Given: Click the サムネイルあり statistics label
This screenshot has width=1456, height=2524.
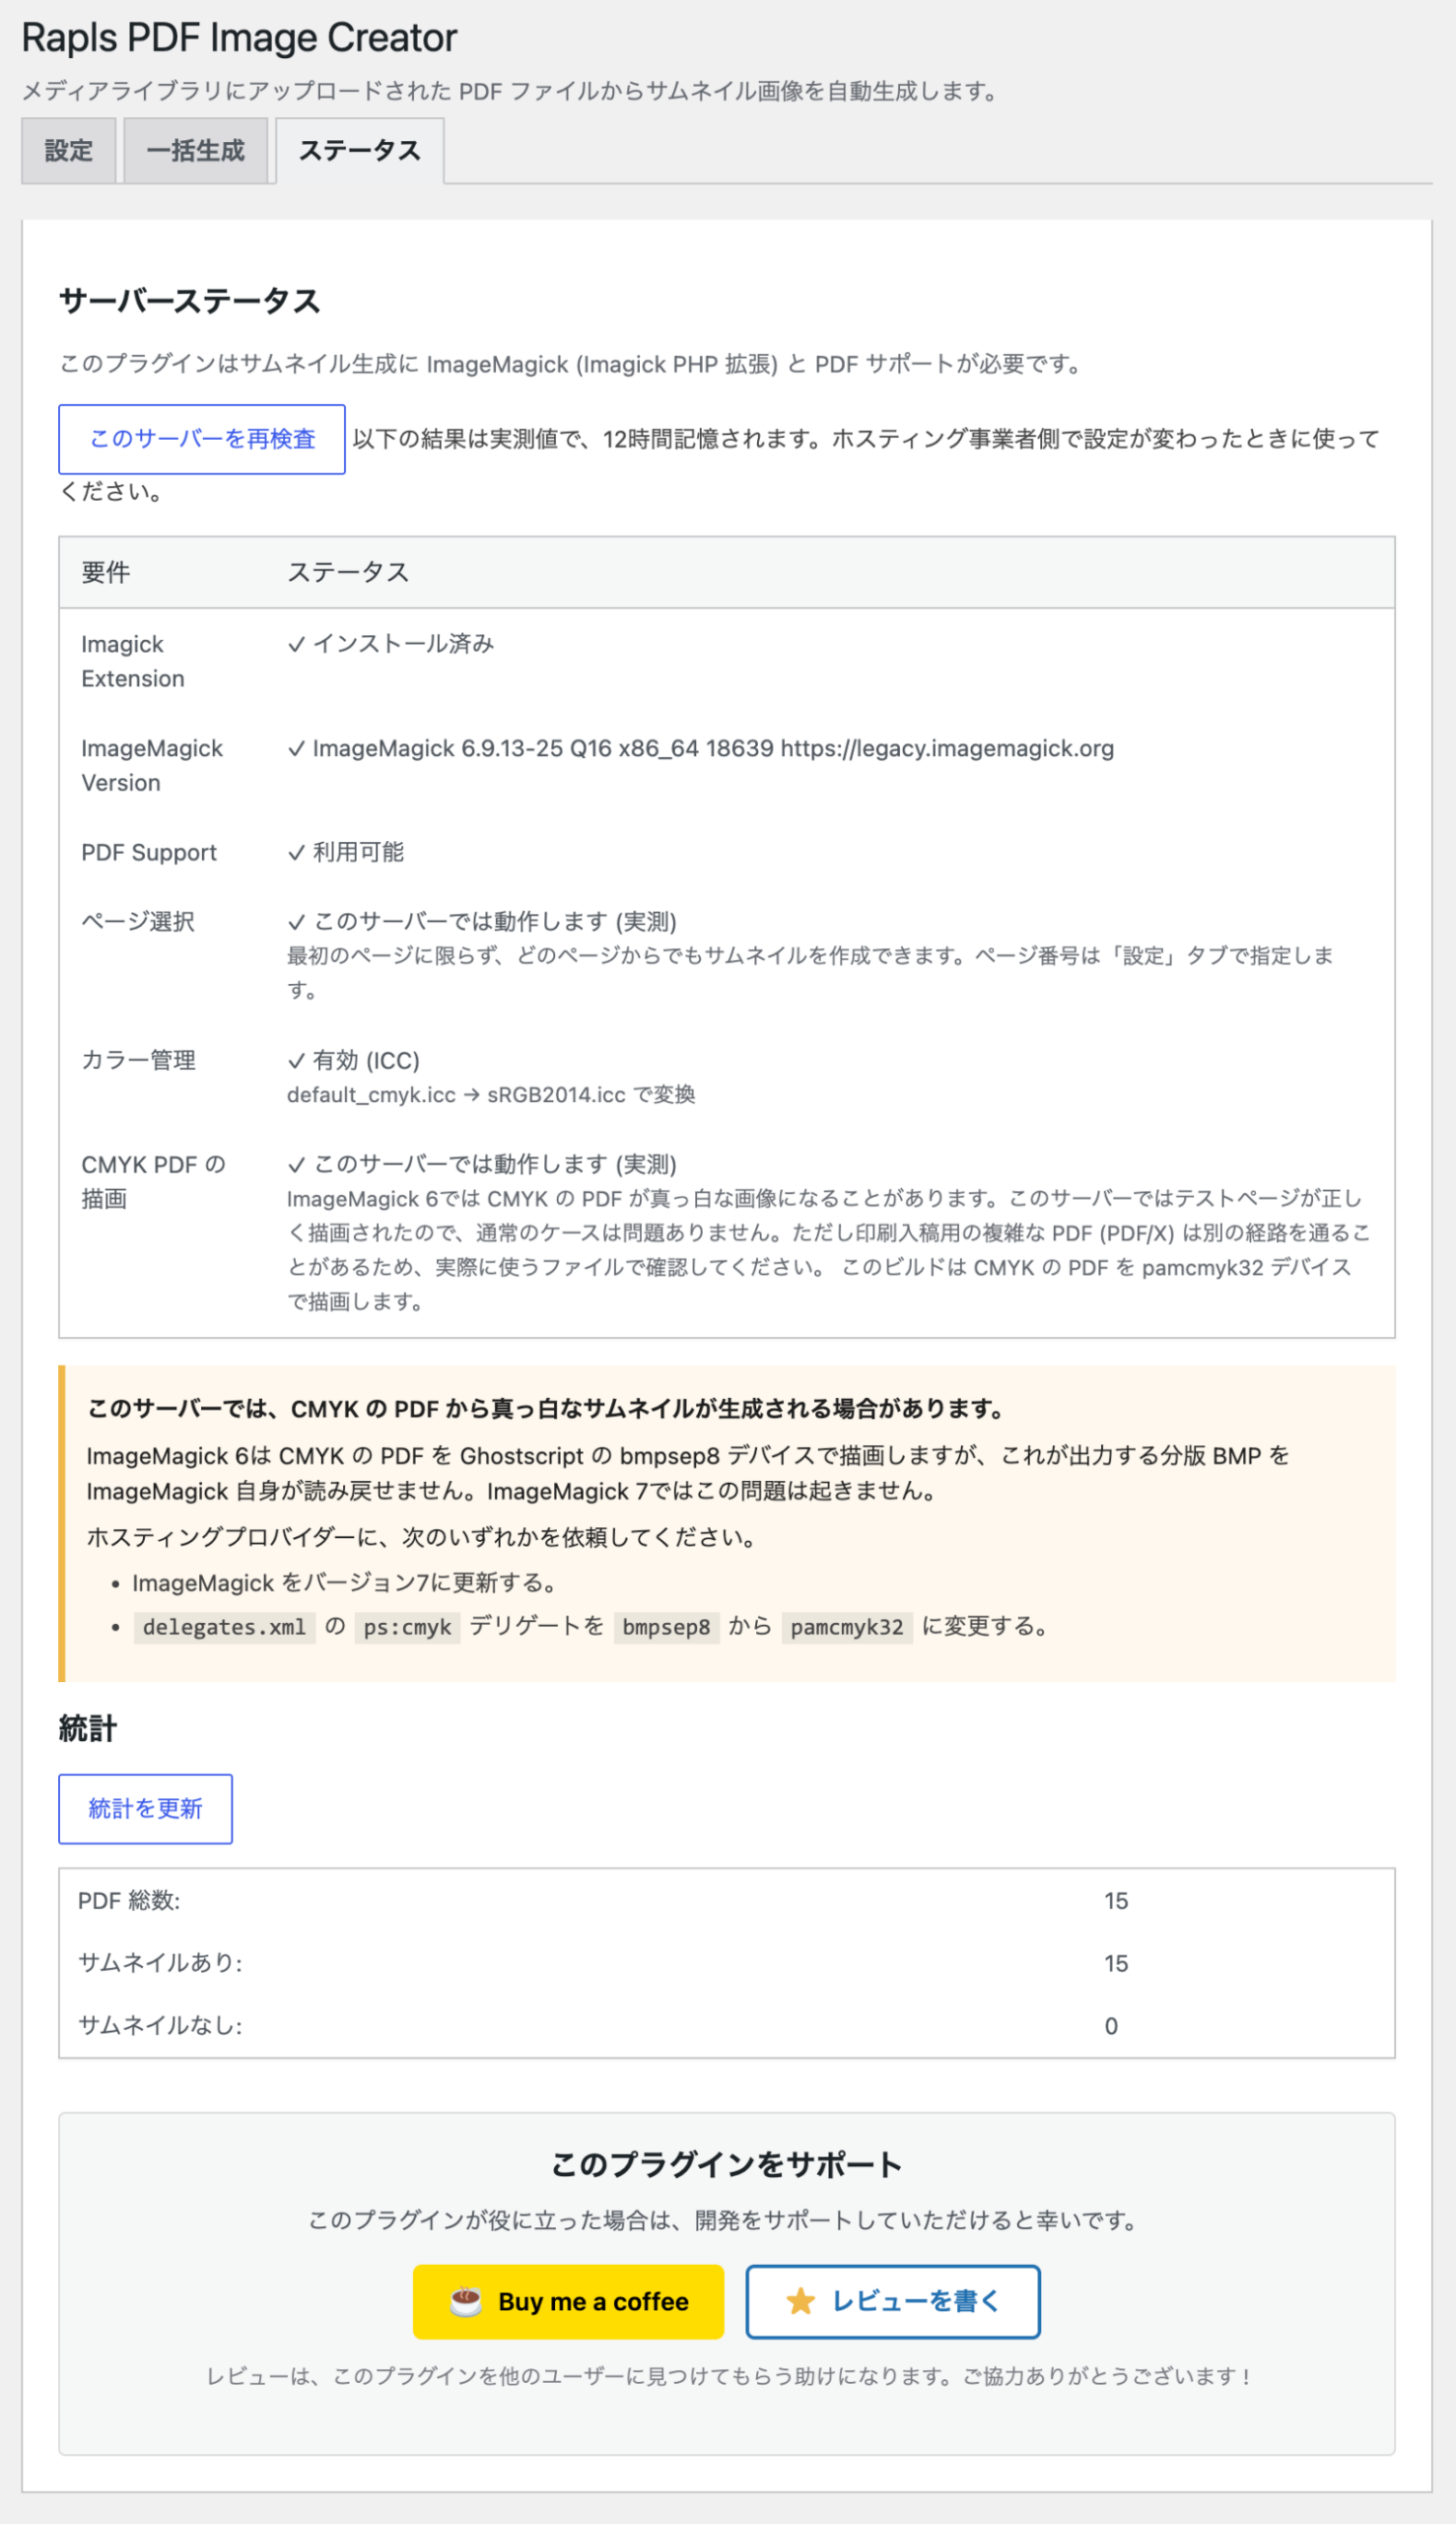Looking at the screenshot, I should coord(160,1963).
